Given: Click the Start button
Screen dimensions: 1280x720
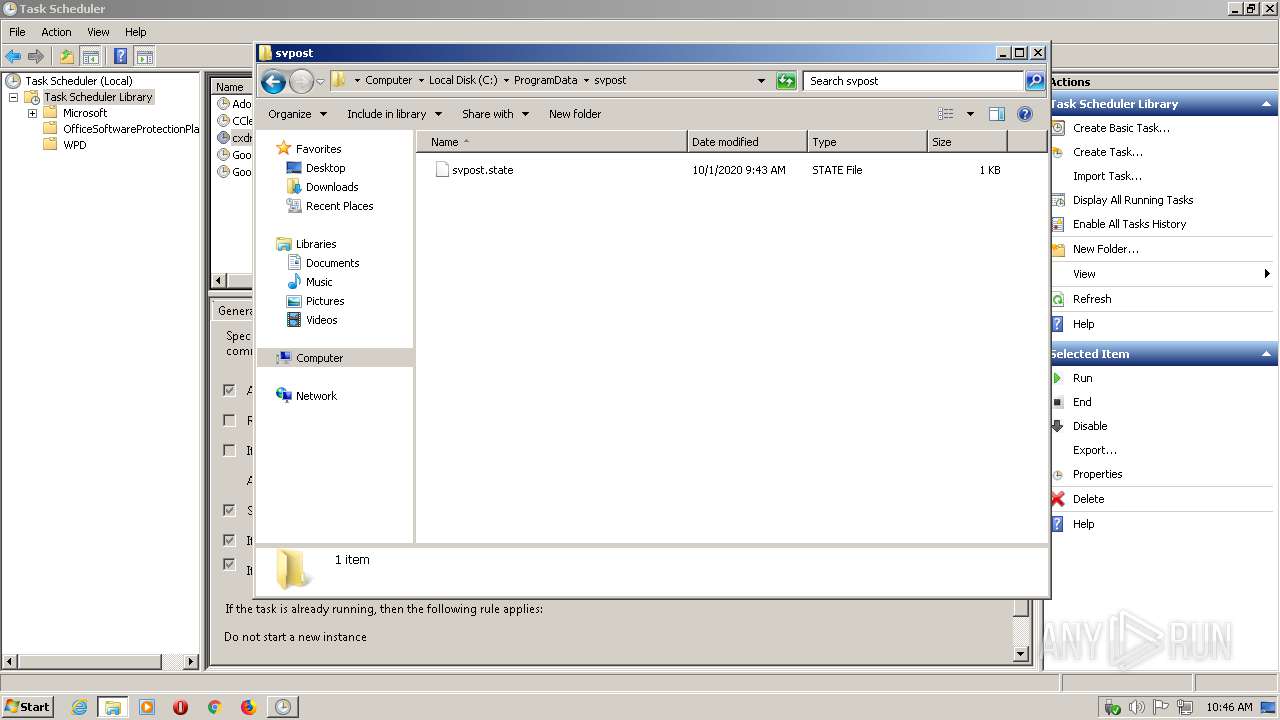Looking at the screenshot, I should [28, 707].
